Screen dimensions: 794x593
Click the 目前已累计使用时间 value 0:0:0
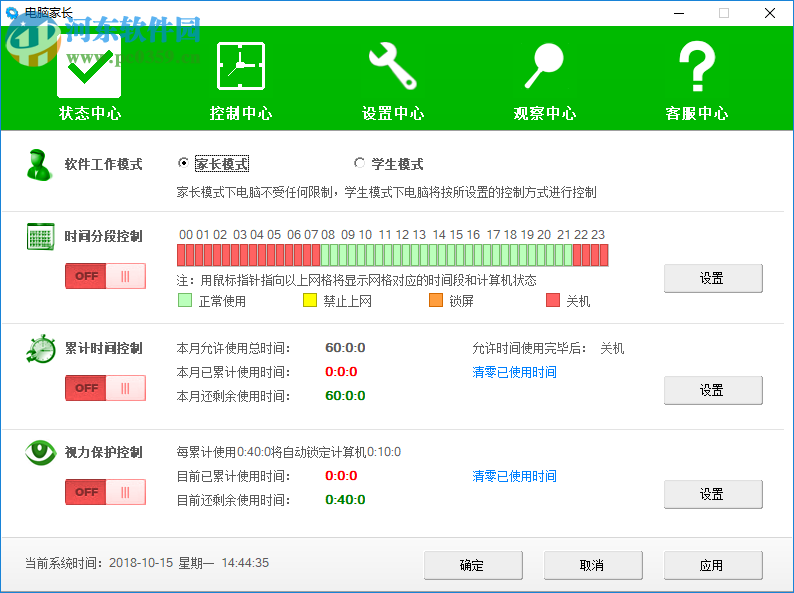coord(341,476)
